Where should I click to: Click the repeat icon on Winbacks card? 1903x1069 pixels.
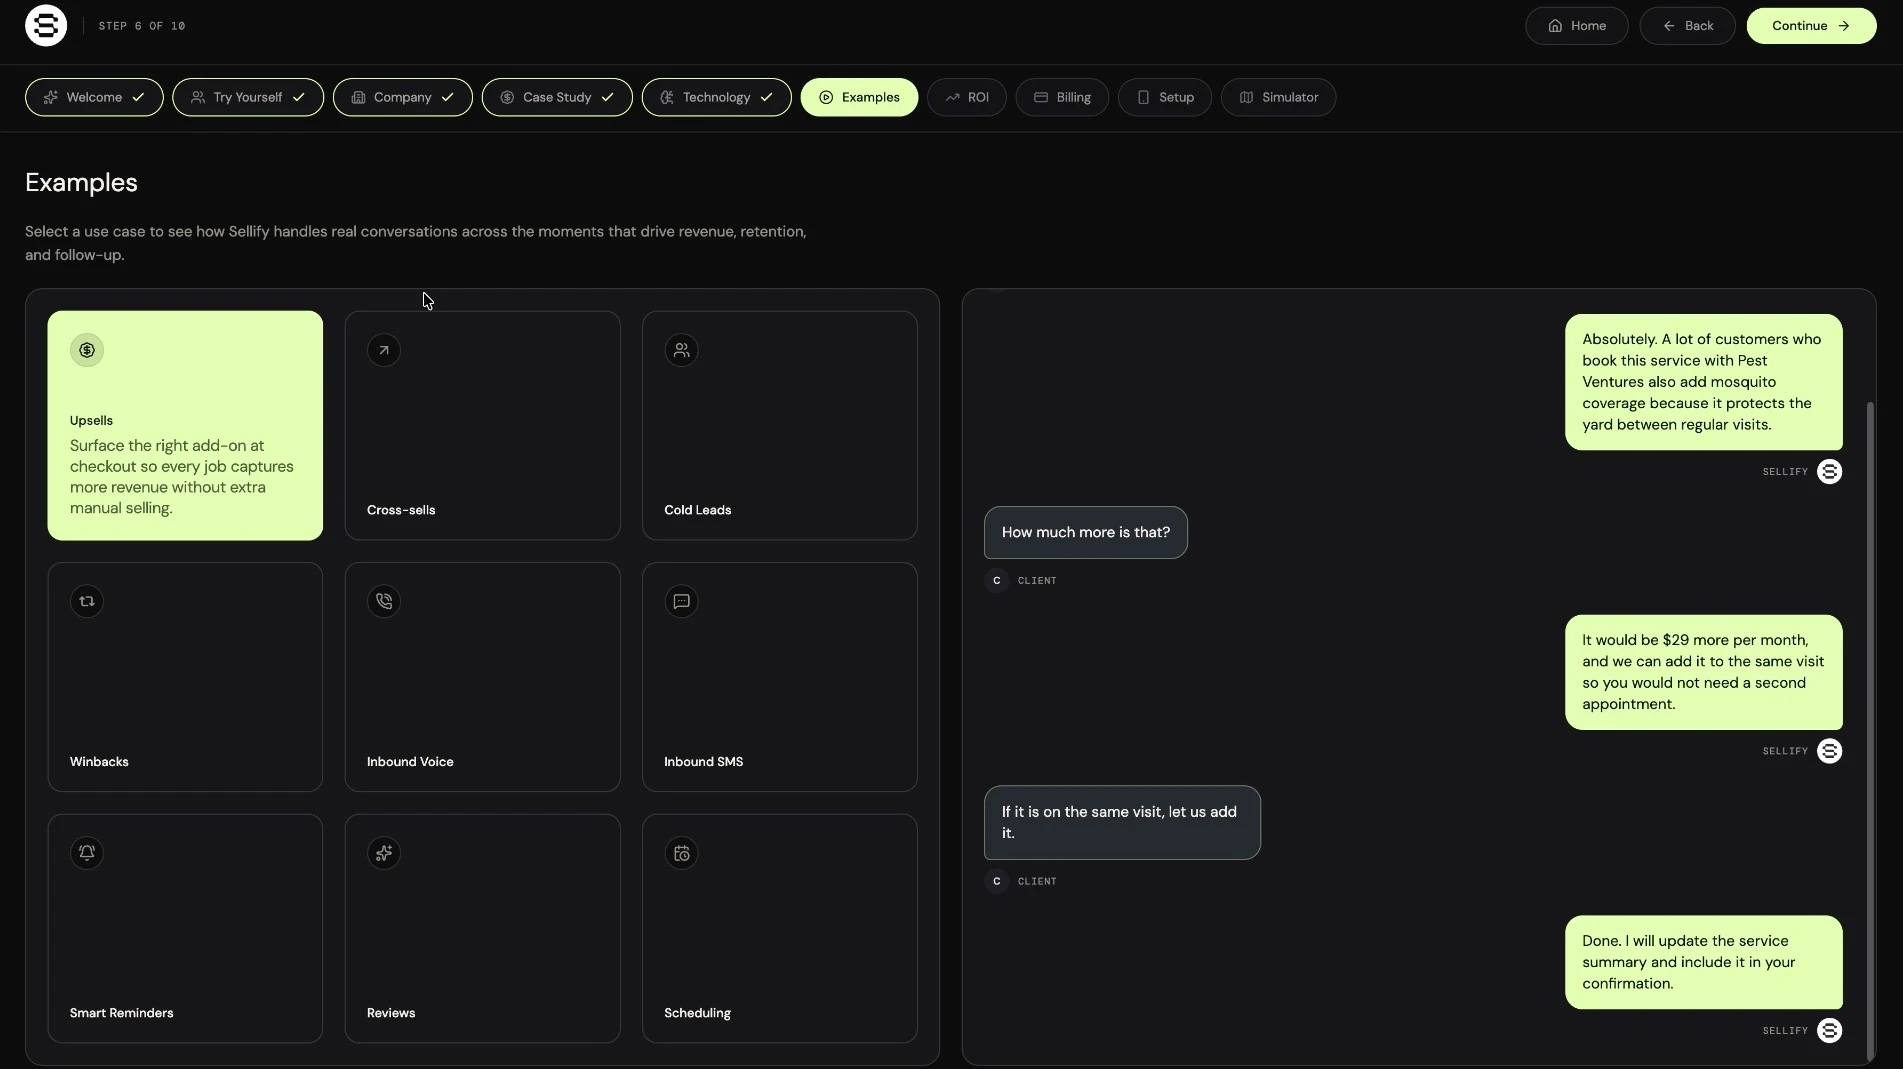pyautogui.click(x=87, y=601)
